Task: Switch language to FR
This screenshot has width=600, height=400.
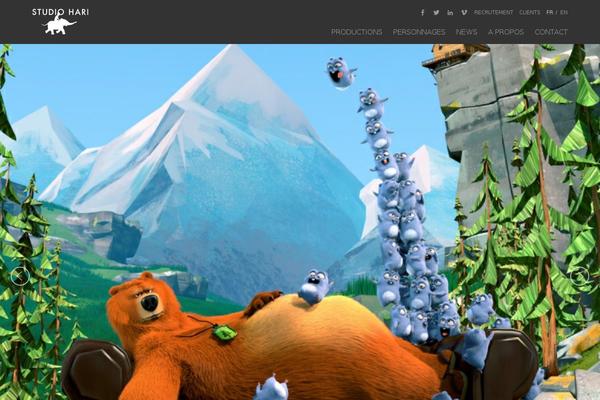Action: (x=549, y=13)
